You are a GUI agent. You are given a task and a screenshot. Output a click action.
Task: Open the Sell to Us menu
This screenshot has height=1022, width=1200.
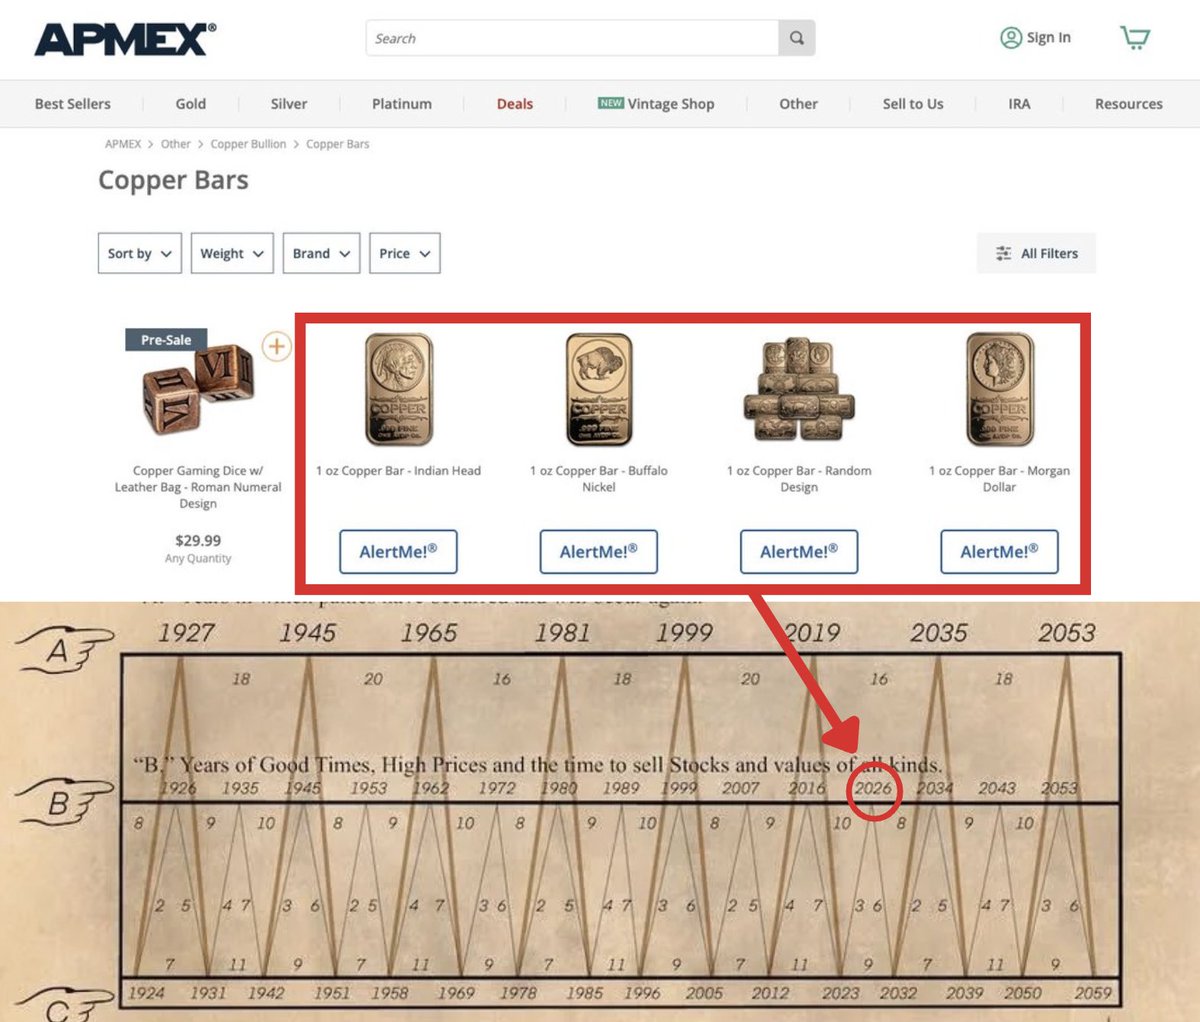pyautogui.click(x=913, y=104)
